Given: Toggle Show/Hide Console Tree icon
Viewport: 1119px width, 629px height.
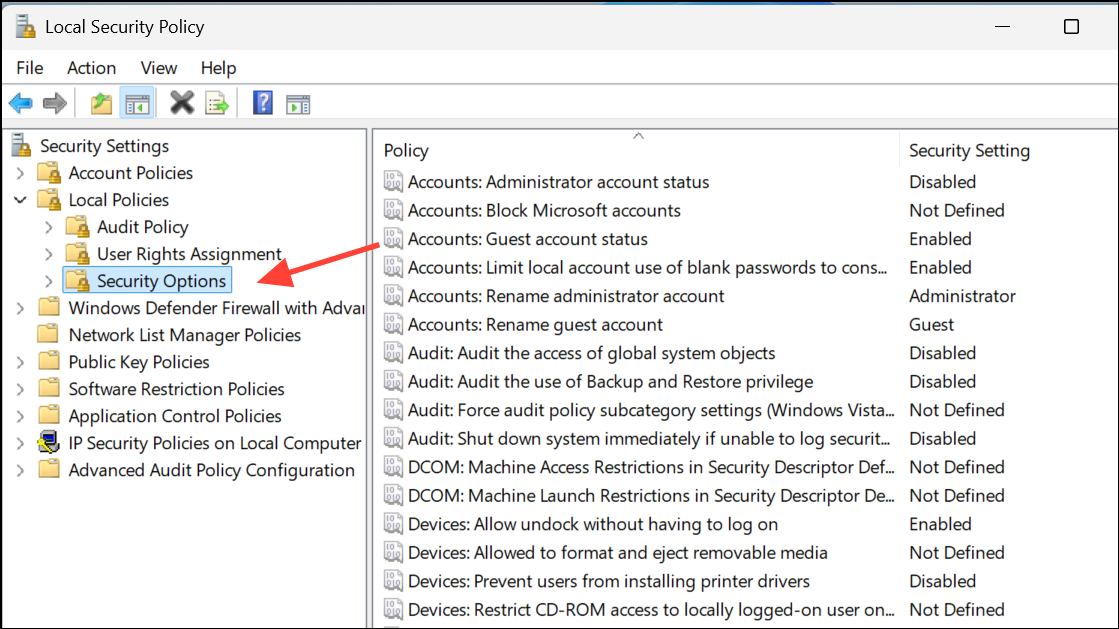Looking at the screenshot, I should [x=137, y=104].
